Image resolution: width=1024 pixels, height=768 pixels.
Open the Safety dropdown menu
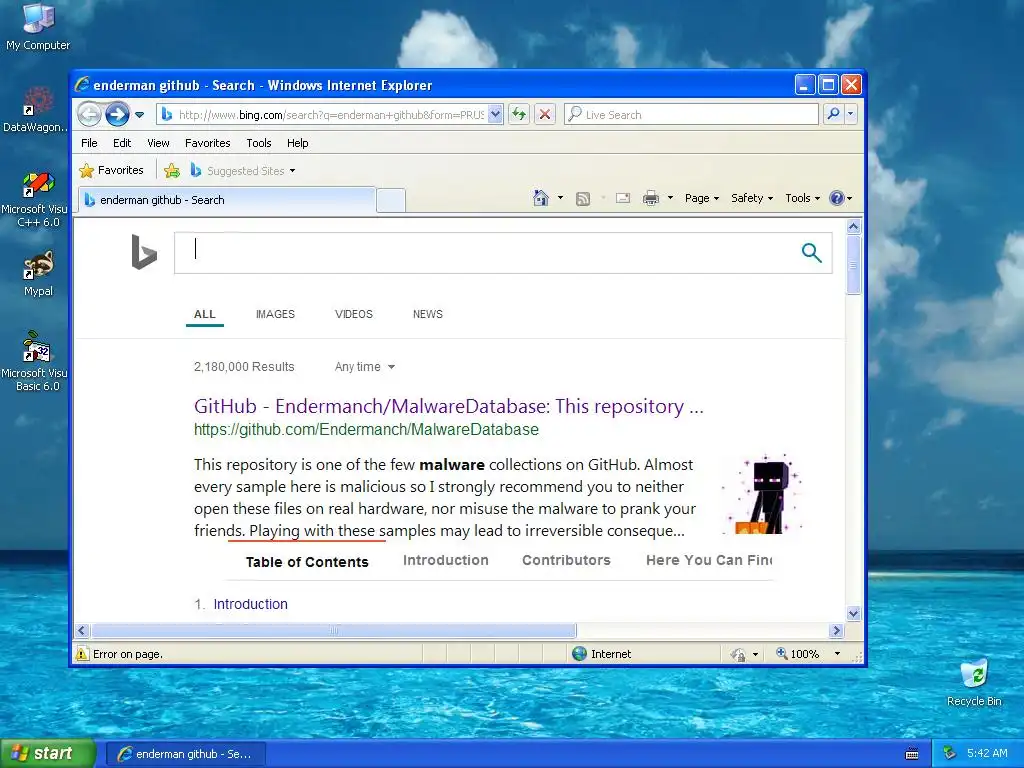(x=752, y=198)
